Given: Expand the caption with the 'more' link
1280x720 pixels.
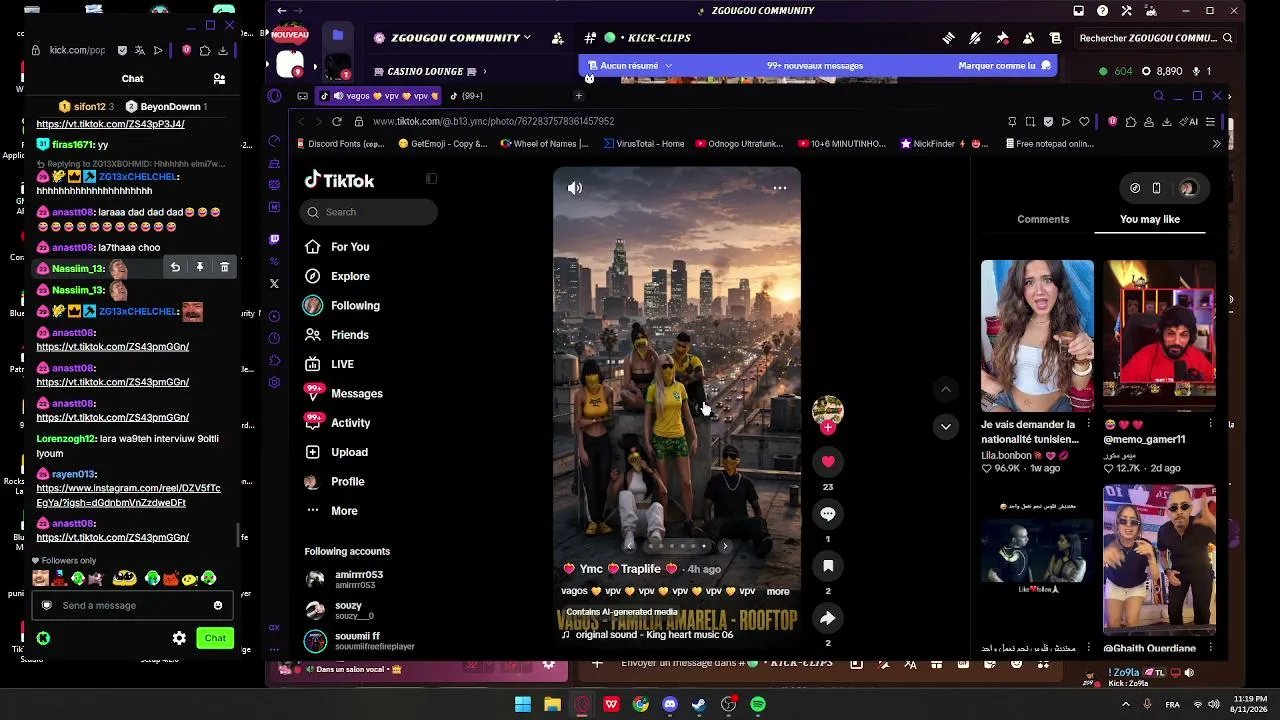Looking at the screenshot, I should point(778,591).
